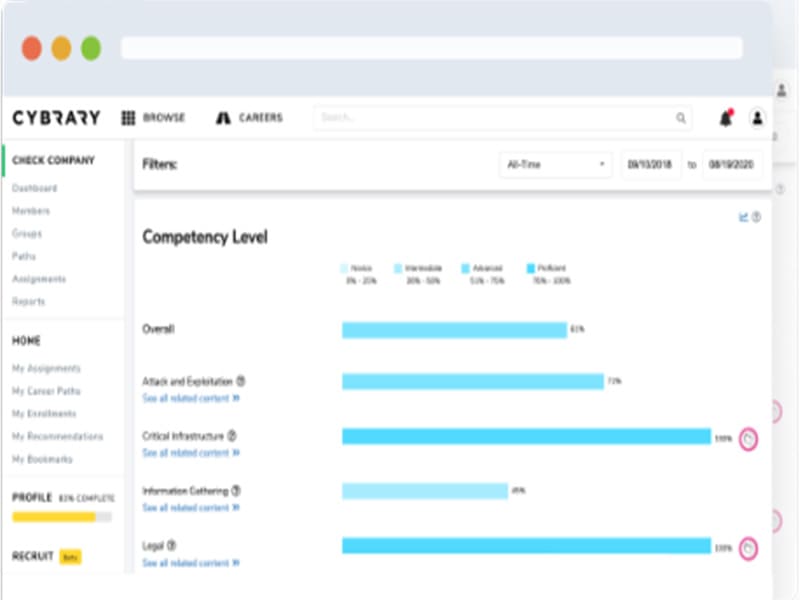The height and width of the screenshot is (600, 800).
Task: Click the search magnifier icon
Action: pyautogui.click(x=681, y=118)
